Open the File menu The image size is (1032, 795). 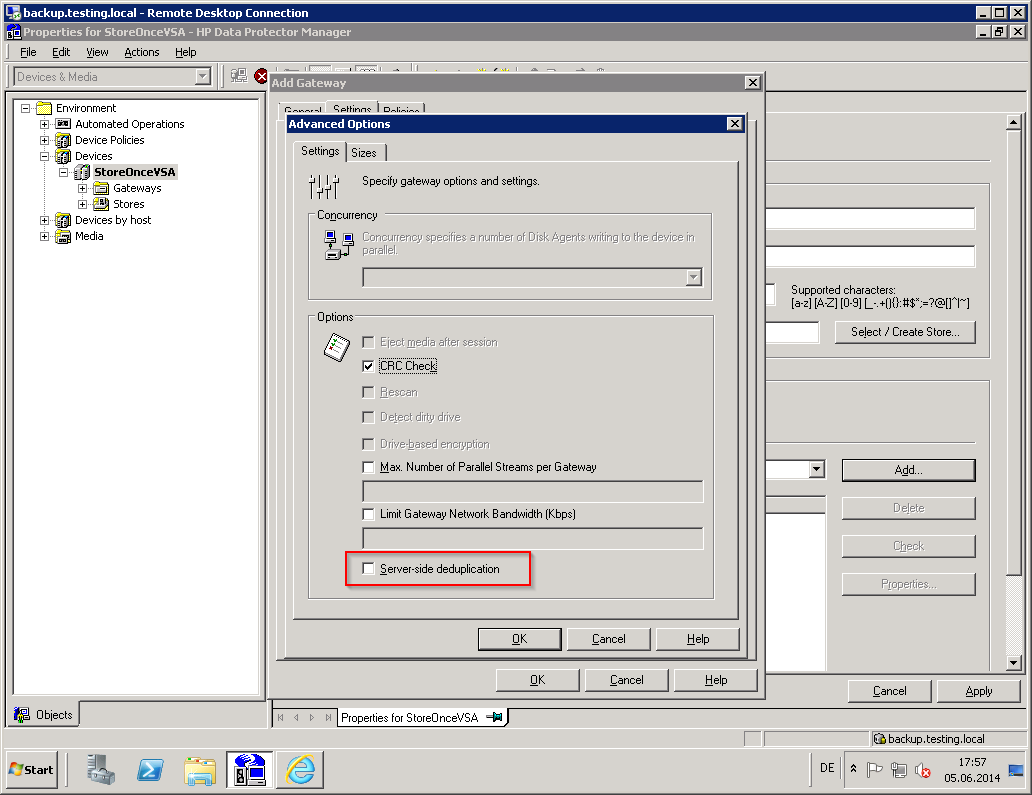(28, 52)
